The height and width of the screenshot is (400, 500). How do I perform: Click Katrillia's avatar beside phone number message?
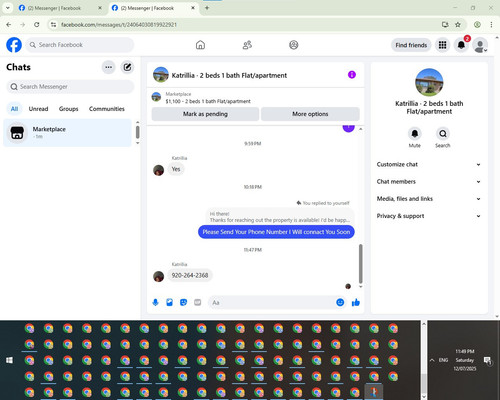158,276
